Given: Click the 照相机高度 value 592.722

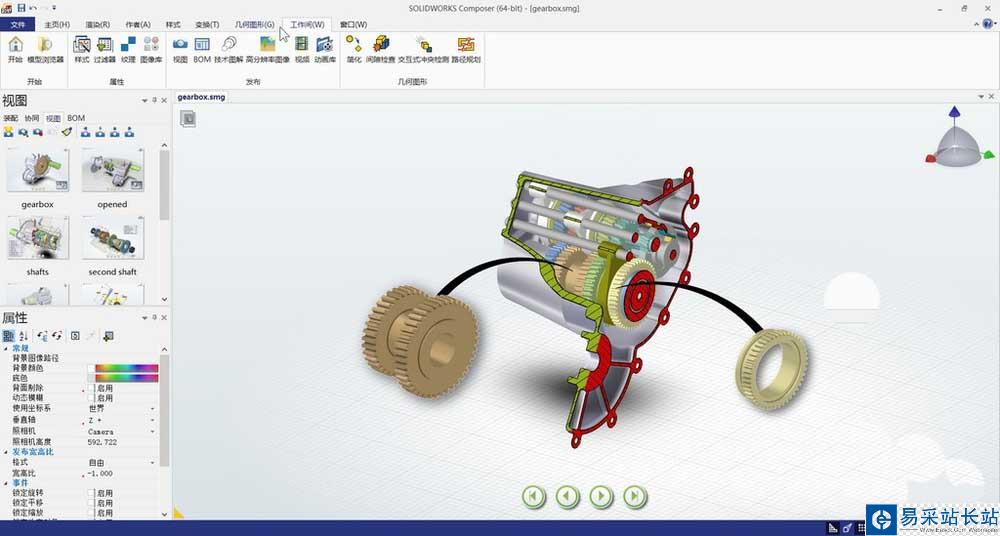Looking at the screenshot, I should coord(103,442).
